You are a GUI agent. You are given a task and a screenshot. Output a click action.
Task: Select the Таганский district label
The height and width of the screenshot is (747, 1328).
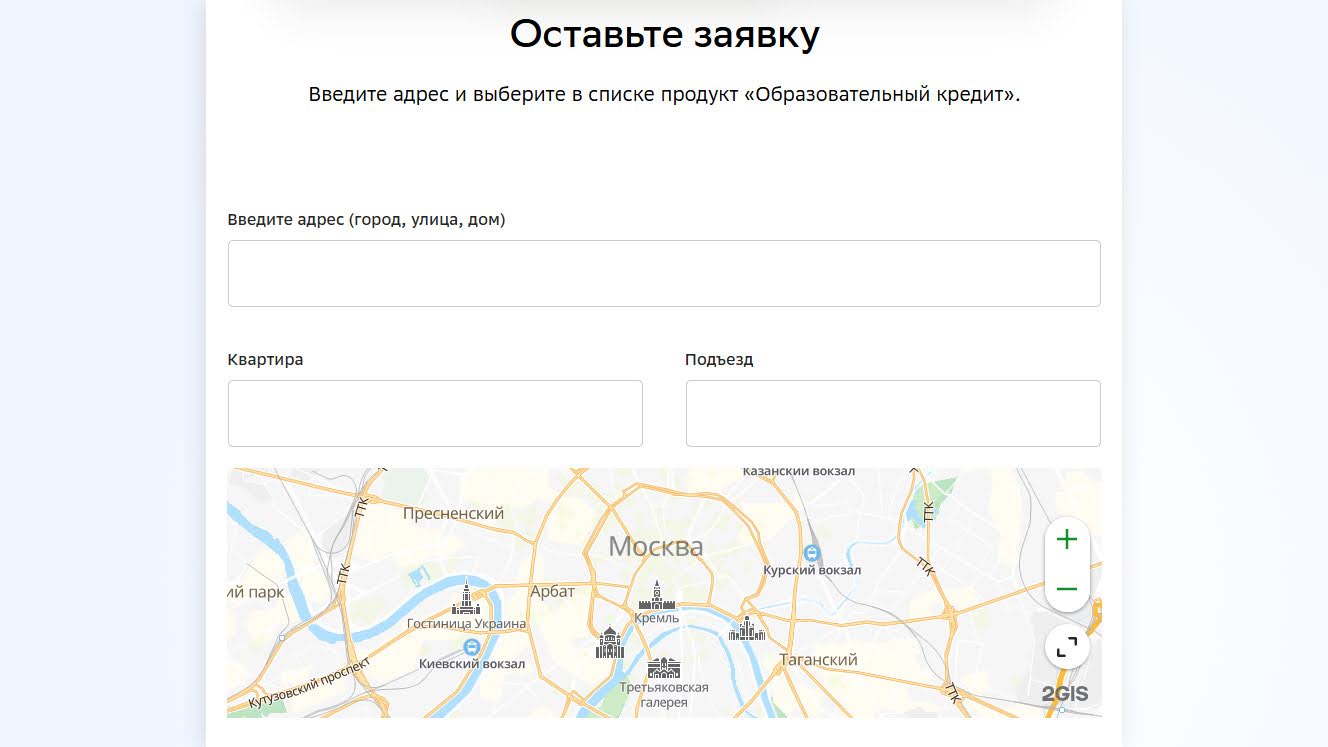pyautogui.click(x=819, y=660)
